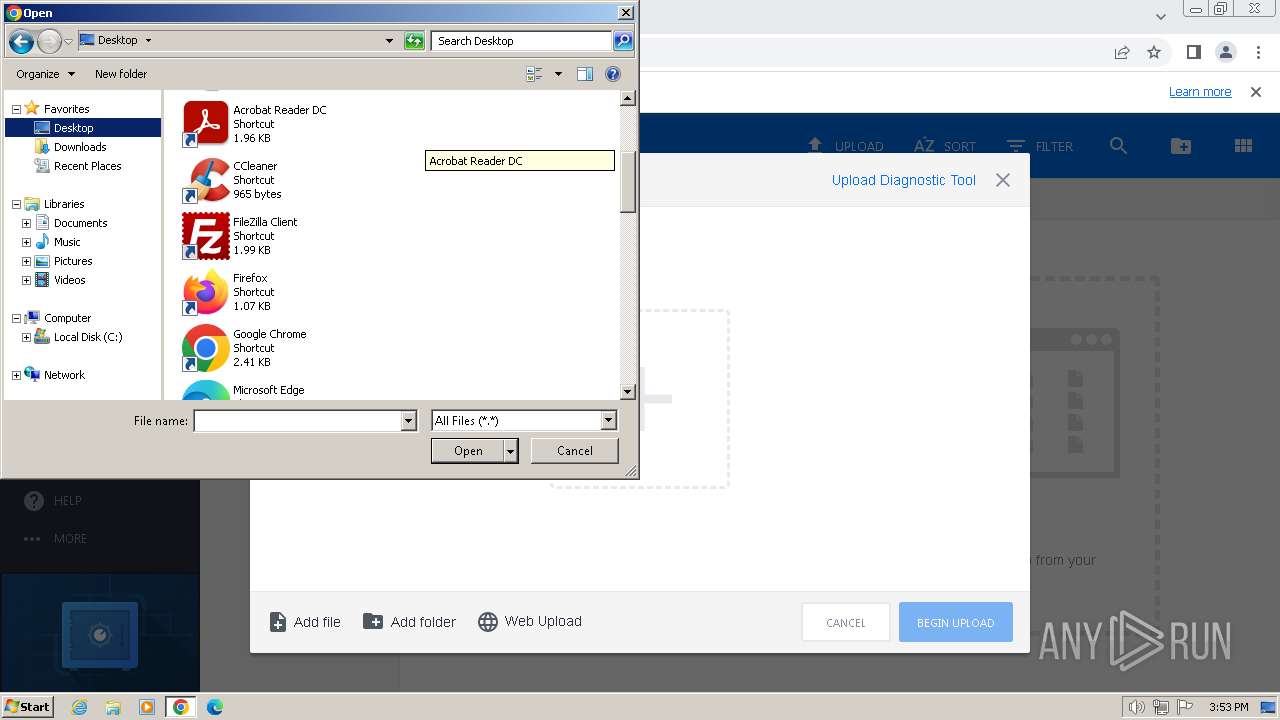Image resolution: width=1280 pixels, height=720 pixels.
Task: Open dialog help question-mark icon
Action: point(613,74)
